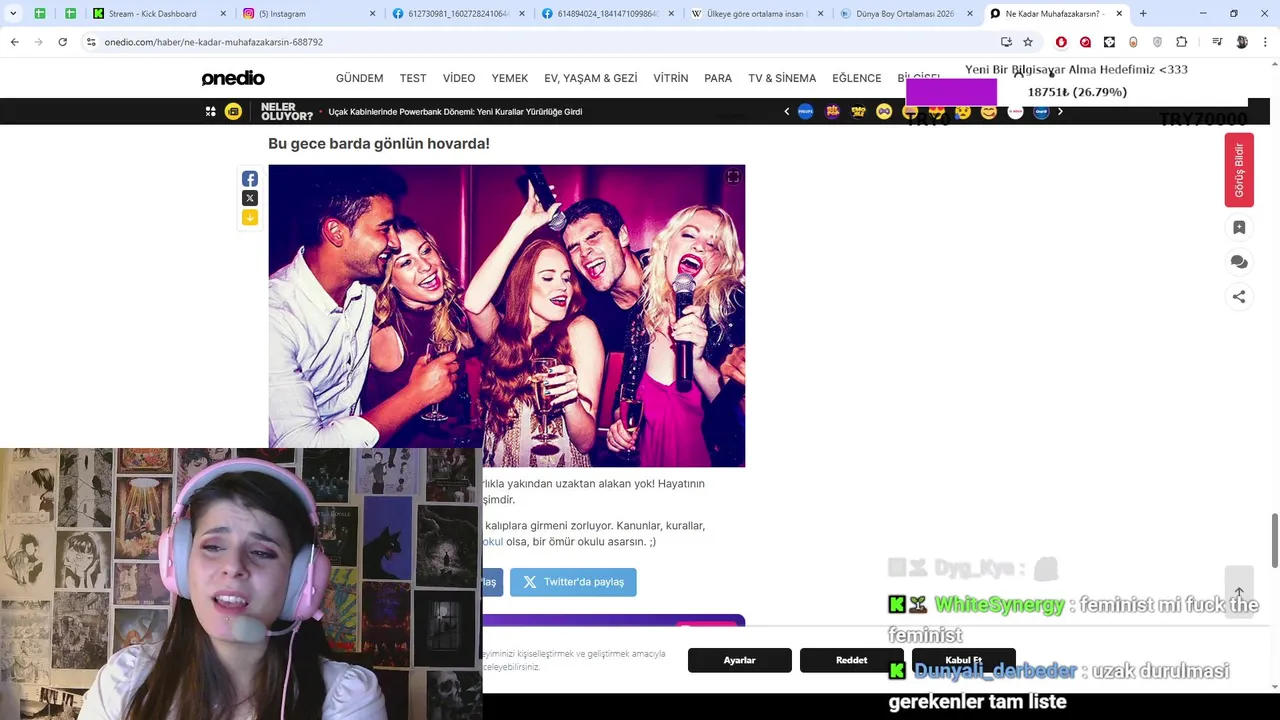Click the previous arrow in ticker carousel
This screenshot has height=720, width=1280.
click(x=786, y=112)
